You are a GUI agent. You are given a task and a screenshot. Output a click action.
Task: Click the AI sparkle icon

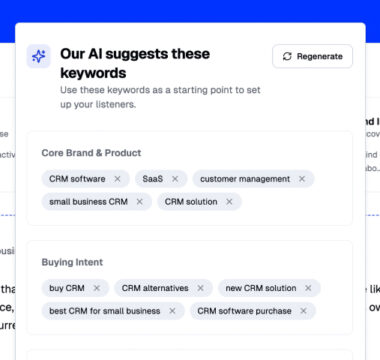(x=39, y=56)
